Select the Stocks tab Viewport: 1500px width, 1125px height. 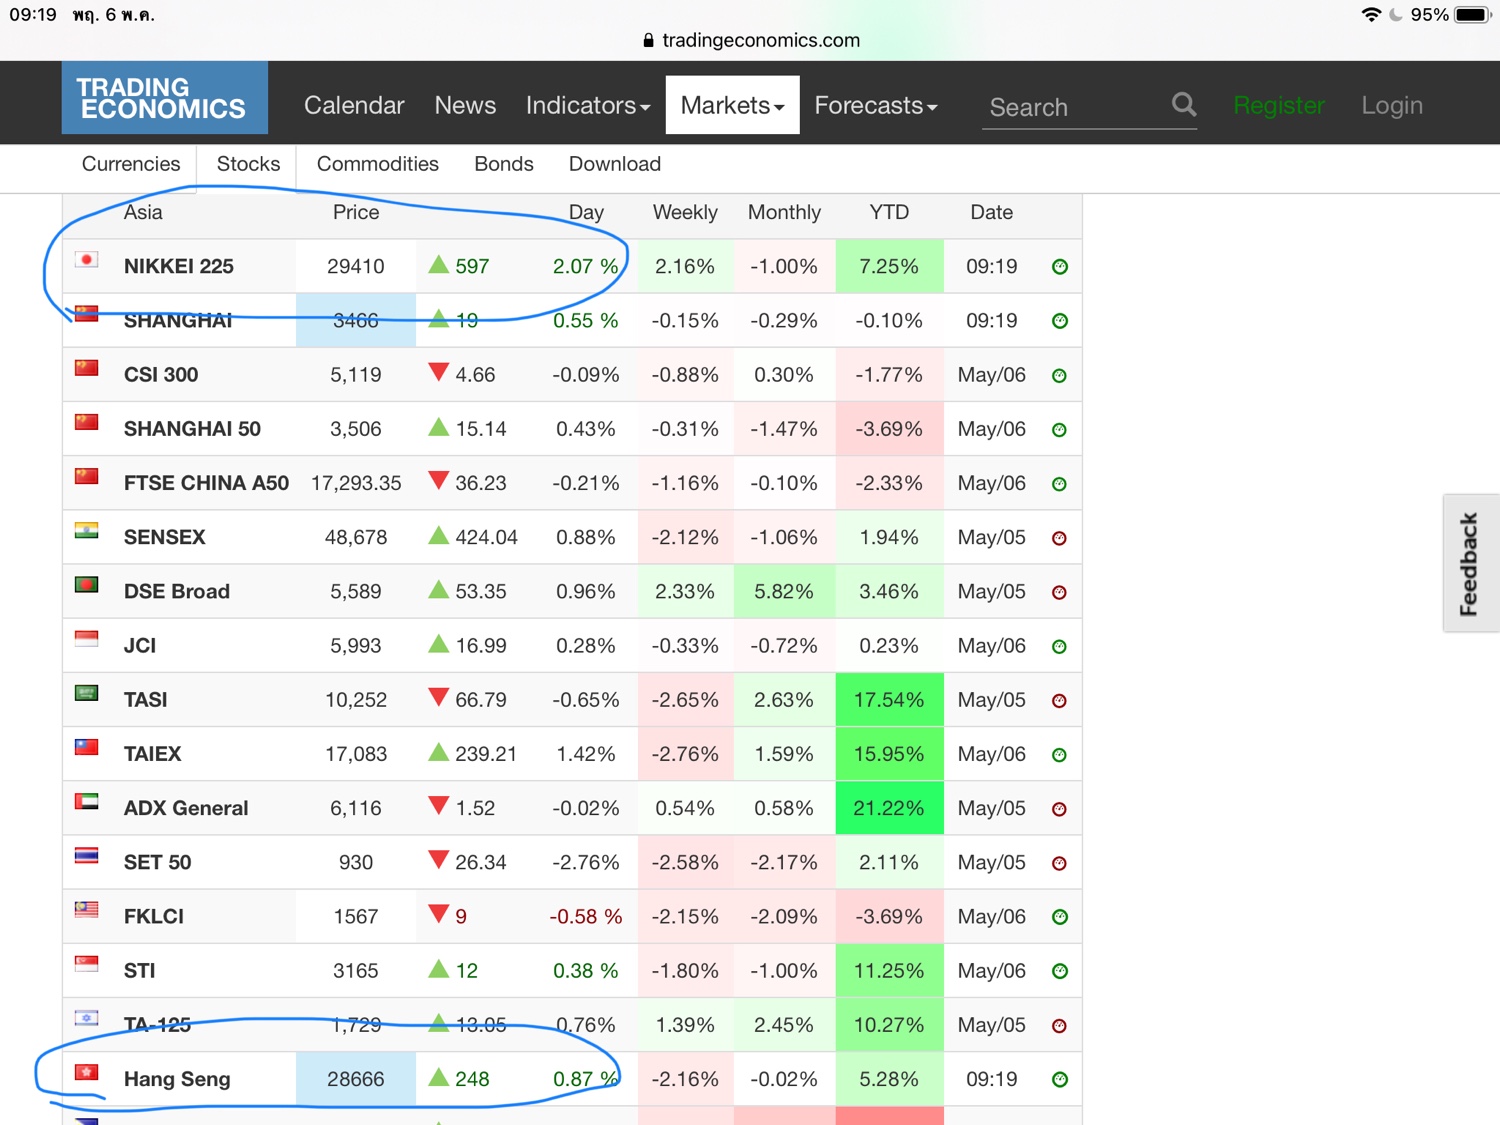click(x=248, y=164)
